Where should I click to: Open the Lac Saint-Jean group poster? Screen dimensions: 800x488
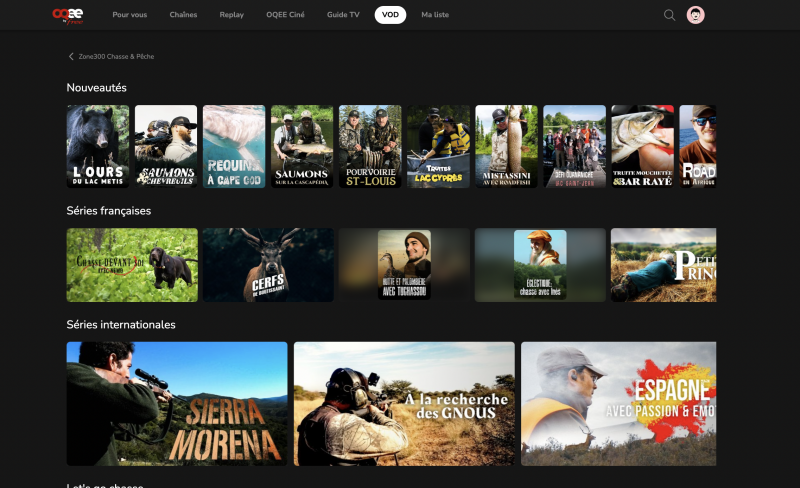574,147
